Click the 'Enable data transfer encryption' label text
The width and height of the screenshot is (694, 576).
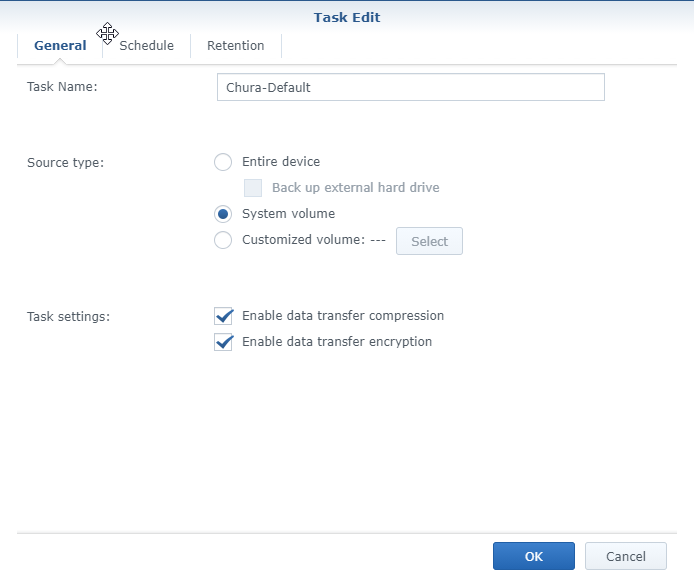[x=337, y=342]
